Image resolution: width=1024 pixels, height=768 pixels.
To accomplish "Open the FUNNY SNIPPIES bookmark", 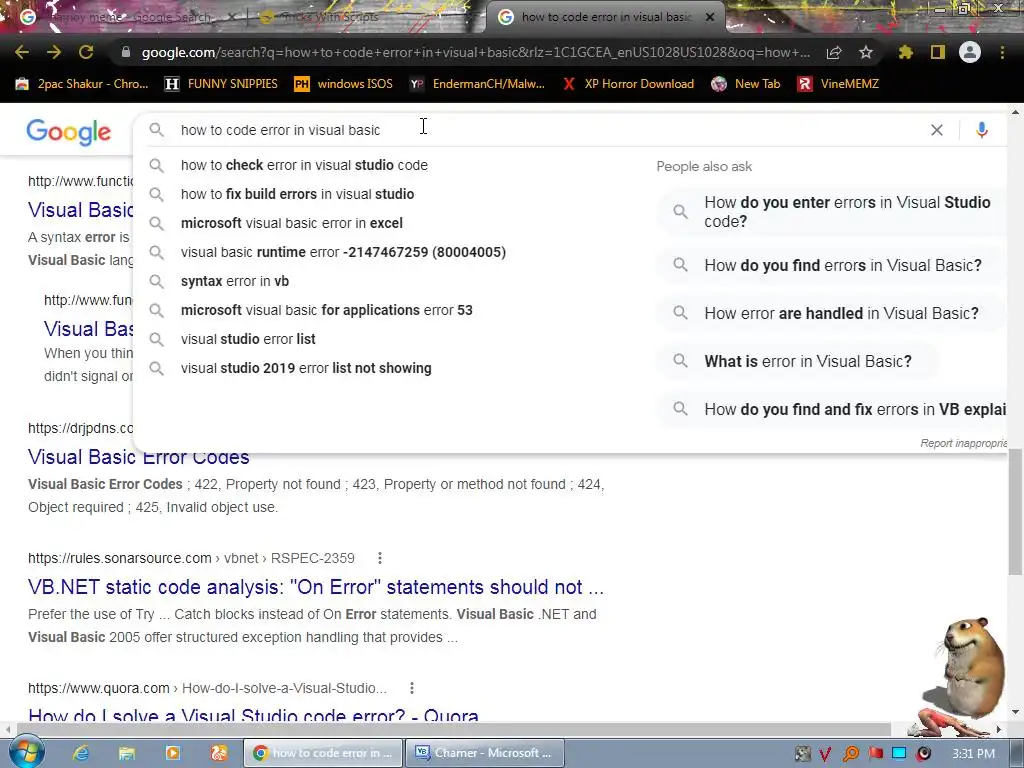I will pyautogui.click(x=221, y=84).
